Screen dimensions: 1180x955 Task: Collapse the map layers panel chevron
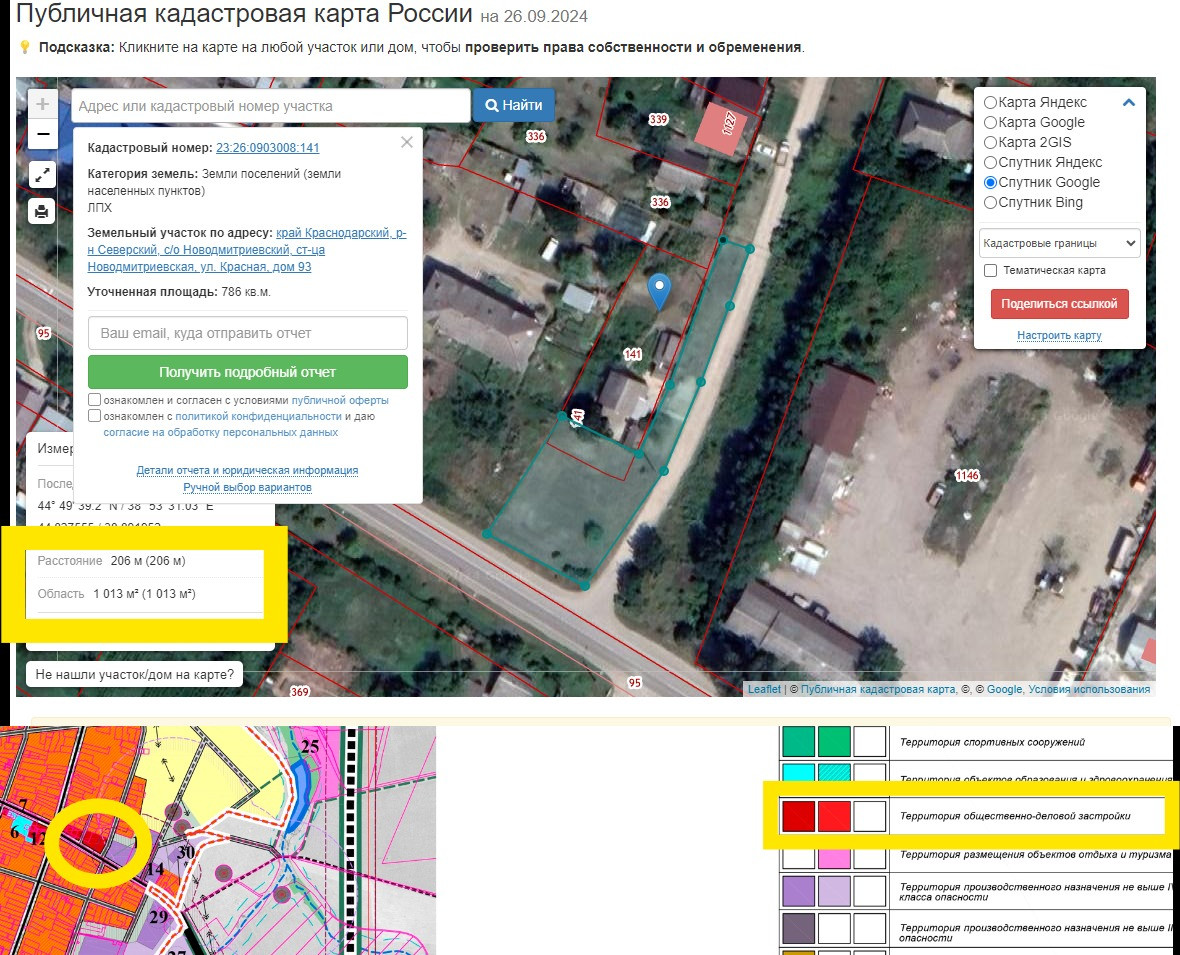tap(1129, 102)
